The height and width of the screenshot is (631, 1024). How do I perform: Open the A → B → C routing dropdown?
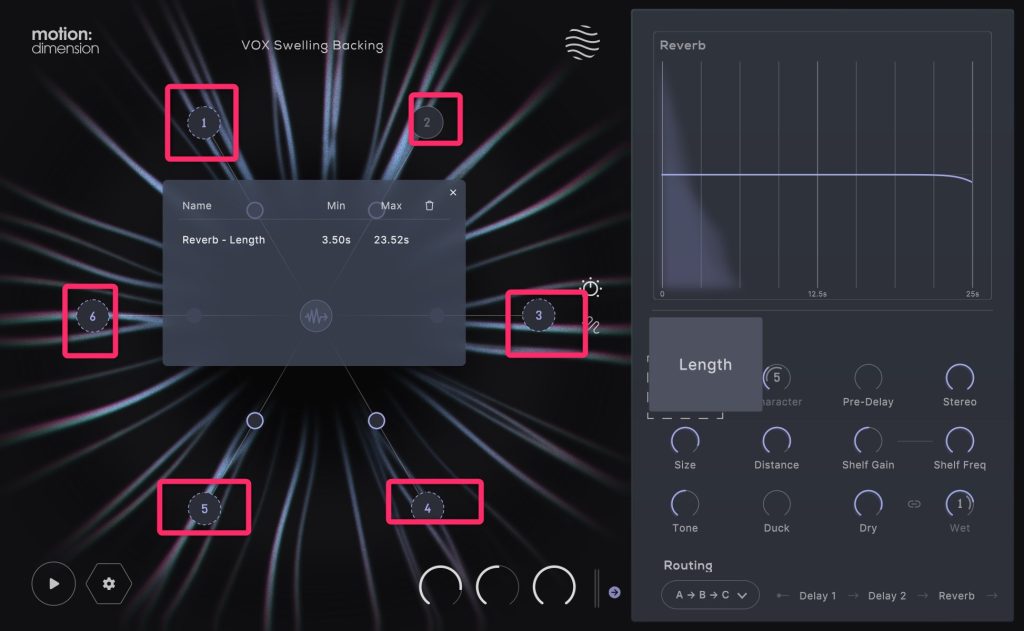click(x=710, y=595)
